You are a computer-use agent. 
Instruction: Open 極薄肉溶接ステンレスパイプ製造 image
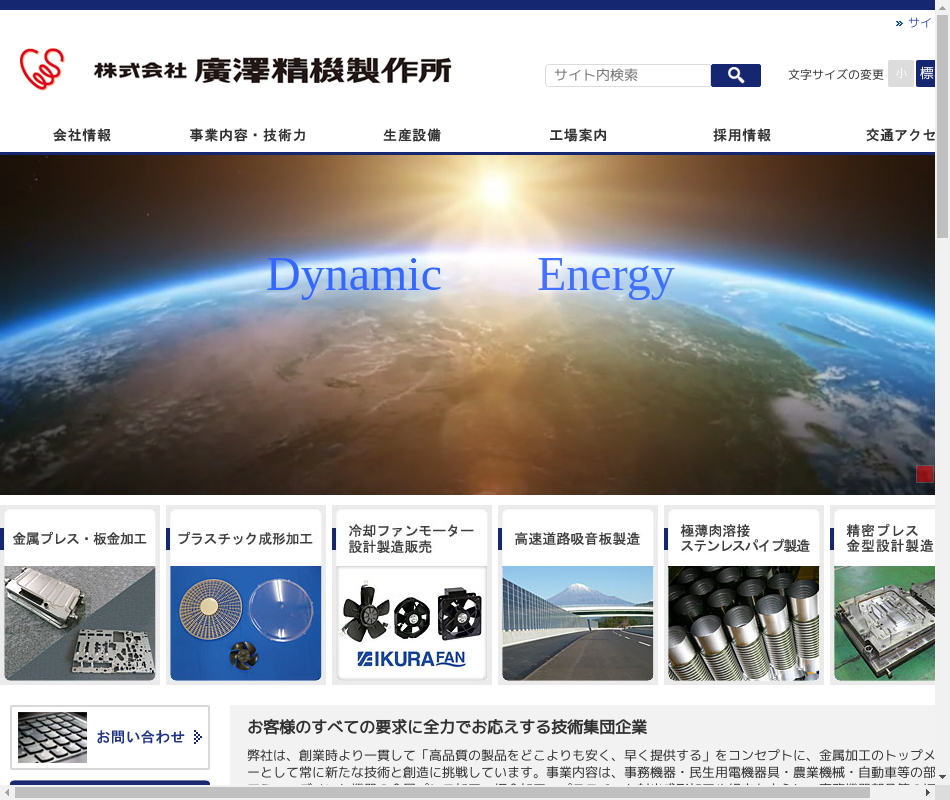(743, 622)
